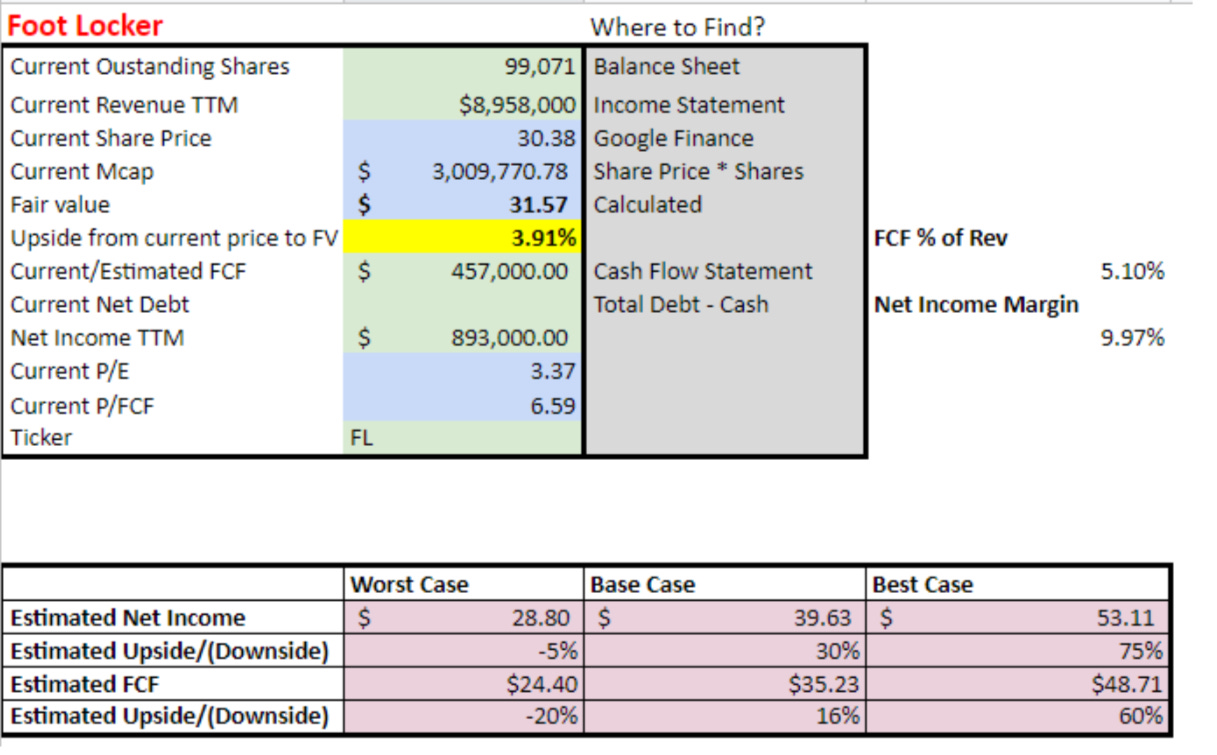Viewport: 1217px width, 755px height.
Task: Select the -20% FCF downside cell
Action: (464, 716)
